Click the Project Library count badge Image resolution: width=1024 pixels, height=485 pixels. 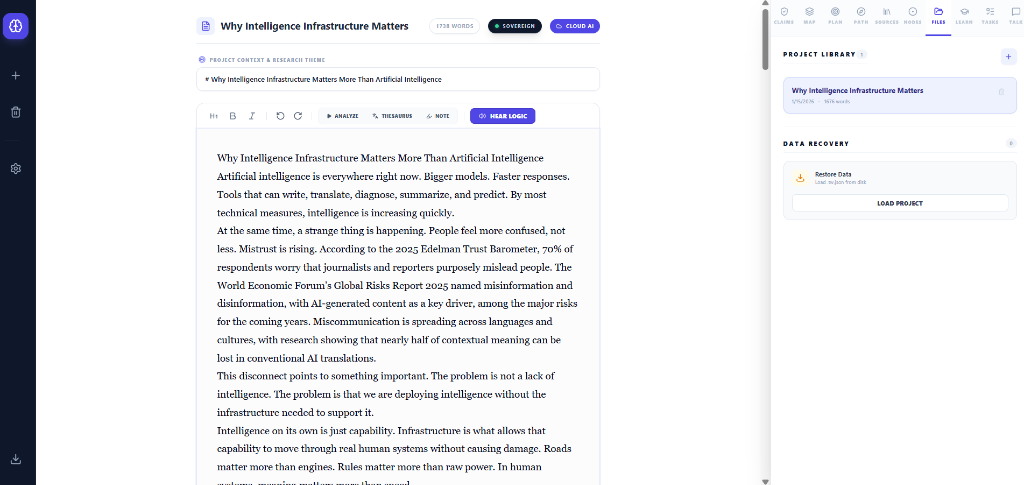click(862, 55)
